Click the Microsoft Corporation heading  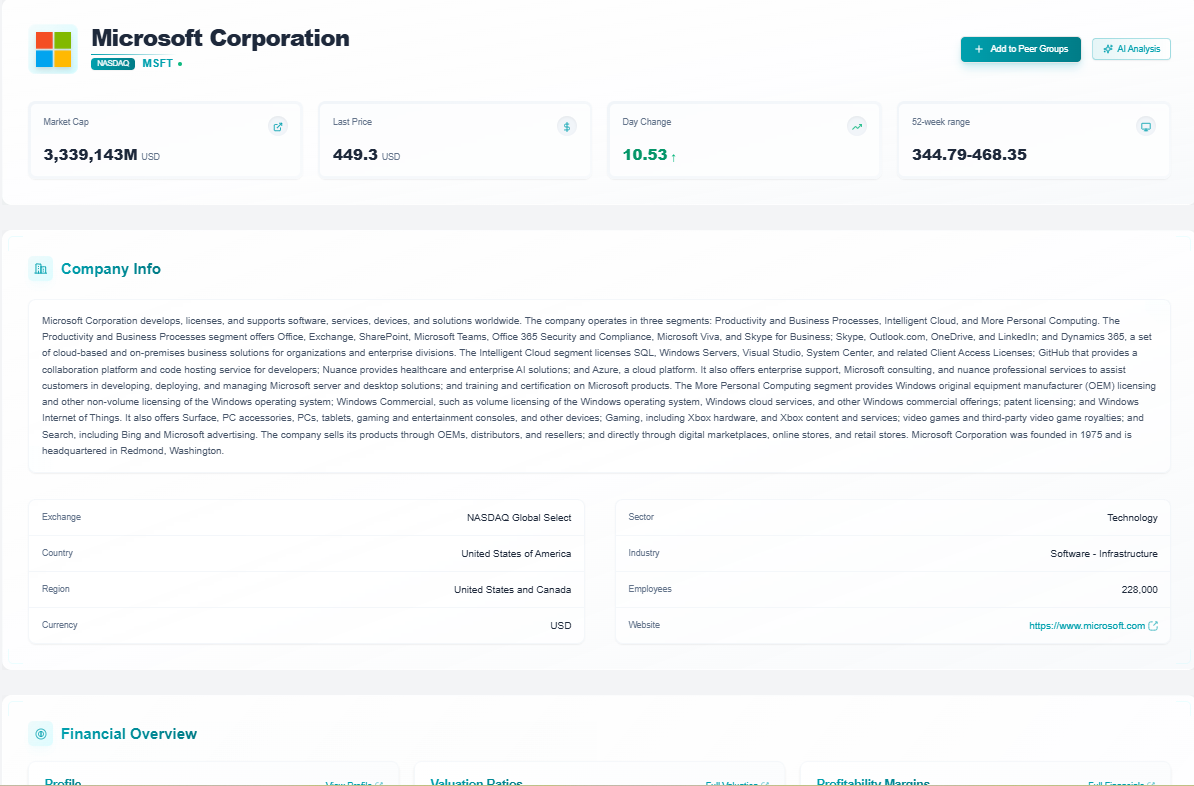pos(220,38)
